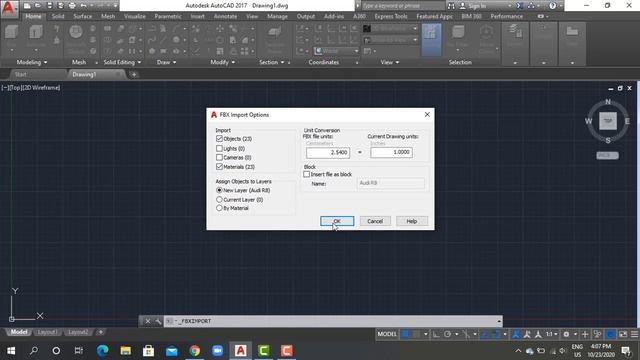The height and width of the screenshot is (360, 640).
Task: Open the Help question mark icon
Action: pyautogui.click(x=553, y=6)
